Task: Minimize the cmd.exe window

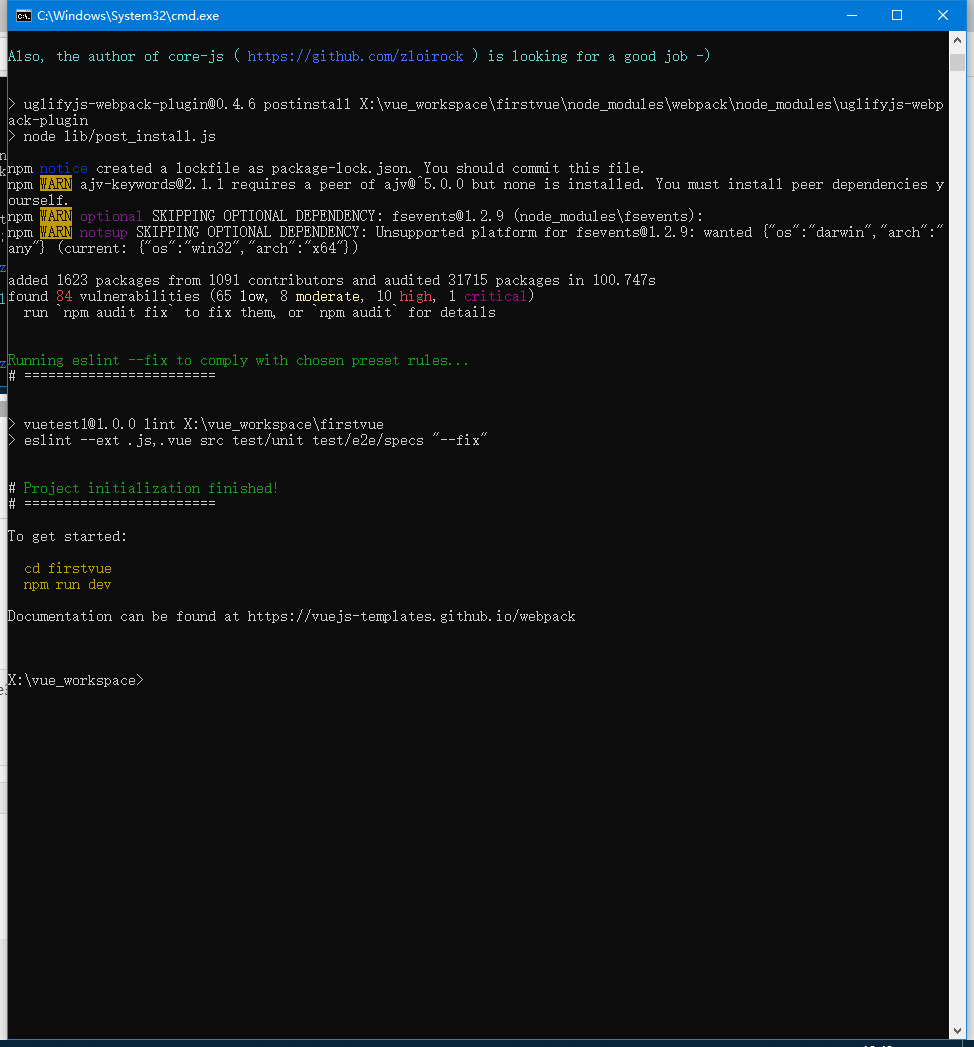Action: pos(852,15)
